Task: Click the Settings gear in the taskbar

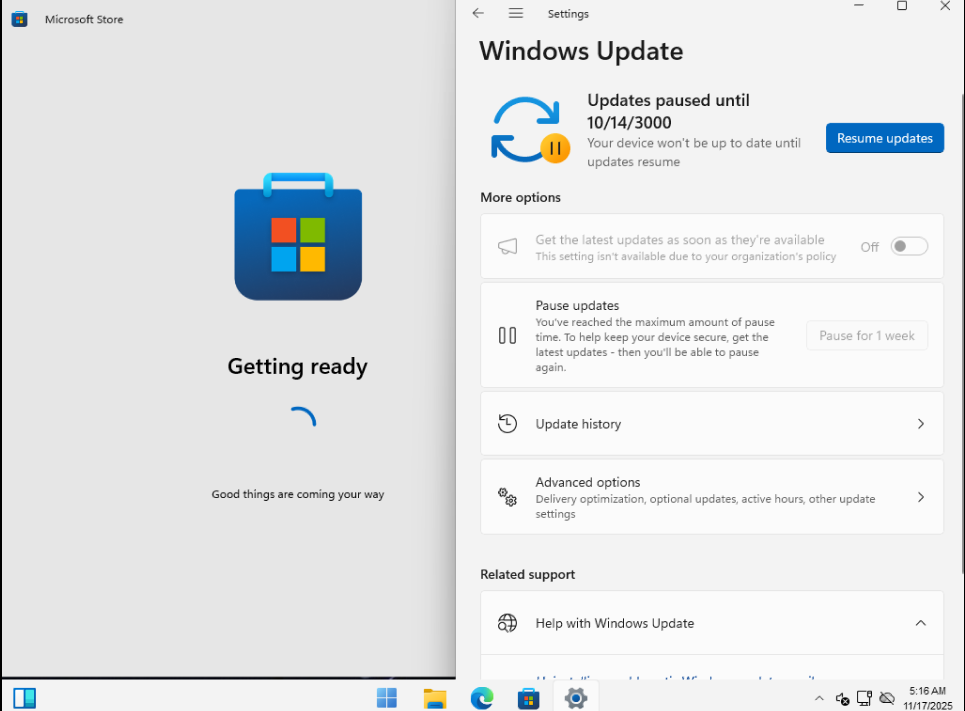Action: click(576, 698)
